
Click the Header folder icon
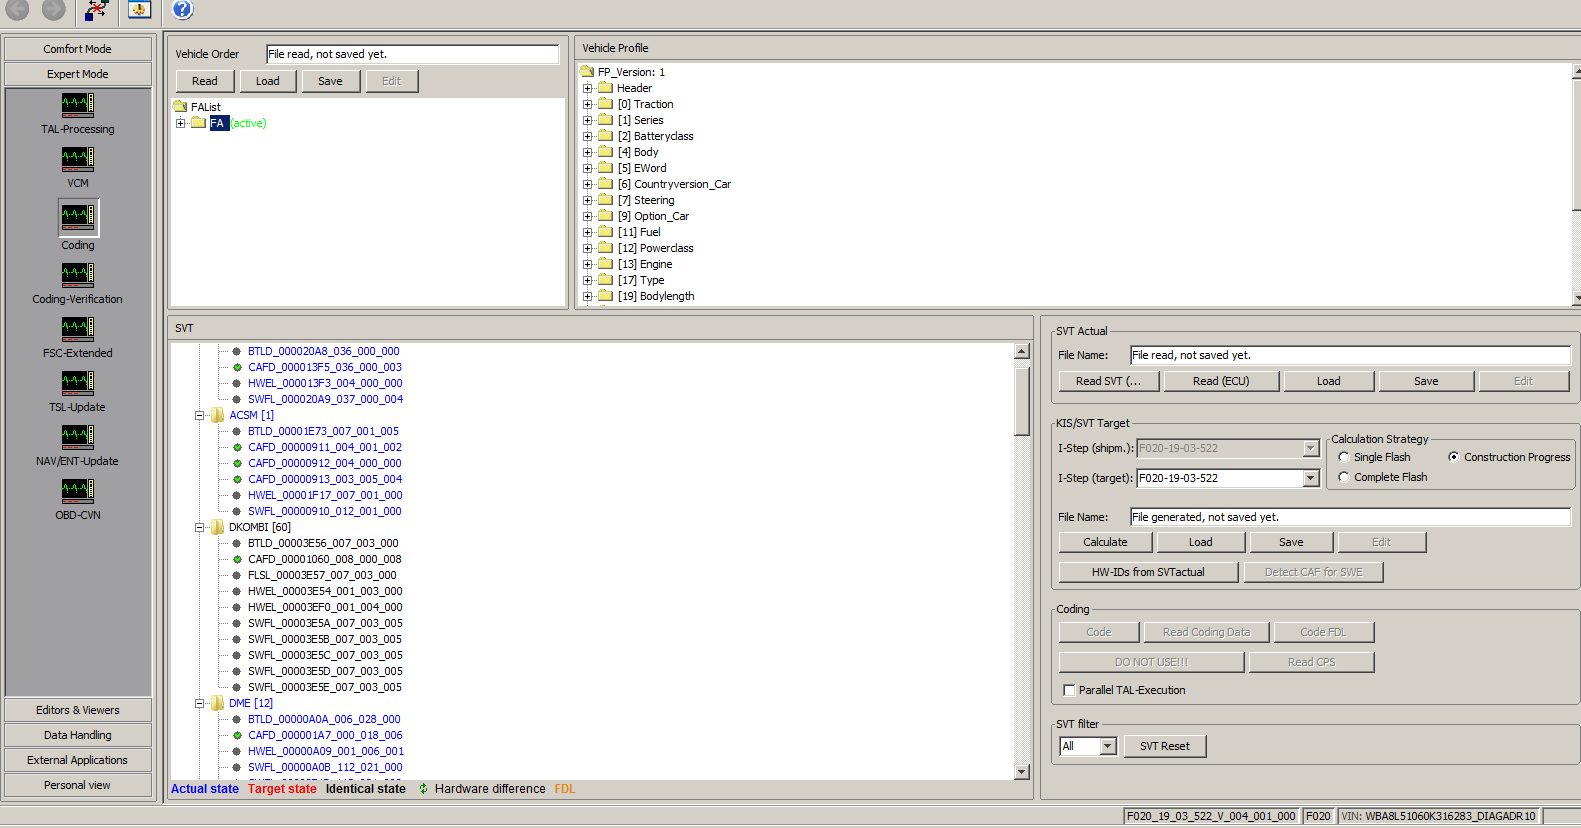[x=605, y=87]
